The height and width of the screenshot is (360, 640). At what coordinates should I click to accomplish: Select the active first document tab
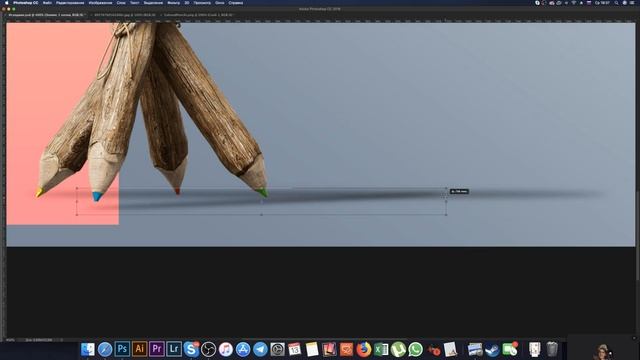tap(46, 15)
